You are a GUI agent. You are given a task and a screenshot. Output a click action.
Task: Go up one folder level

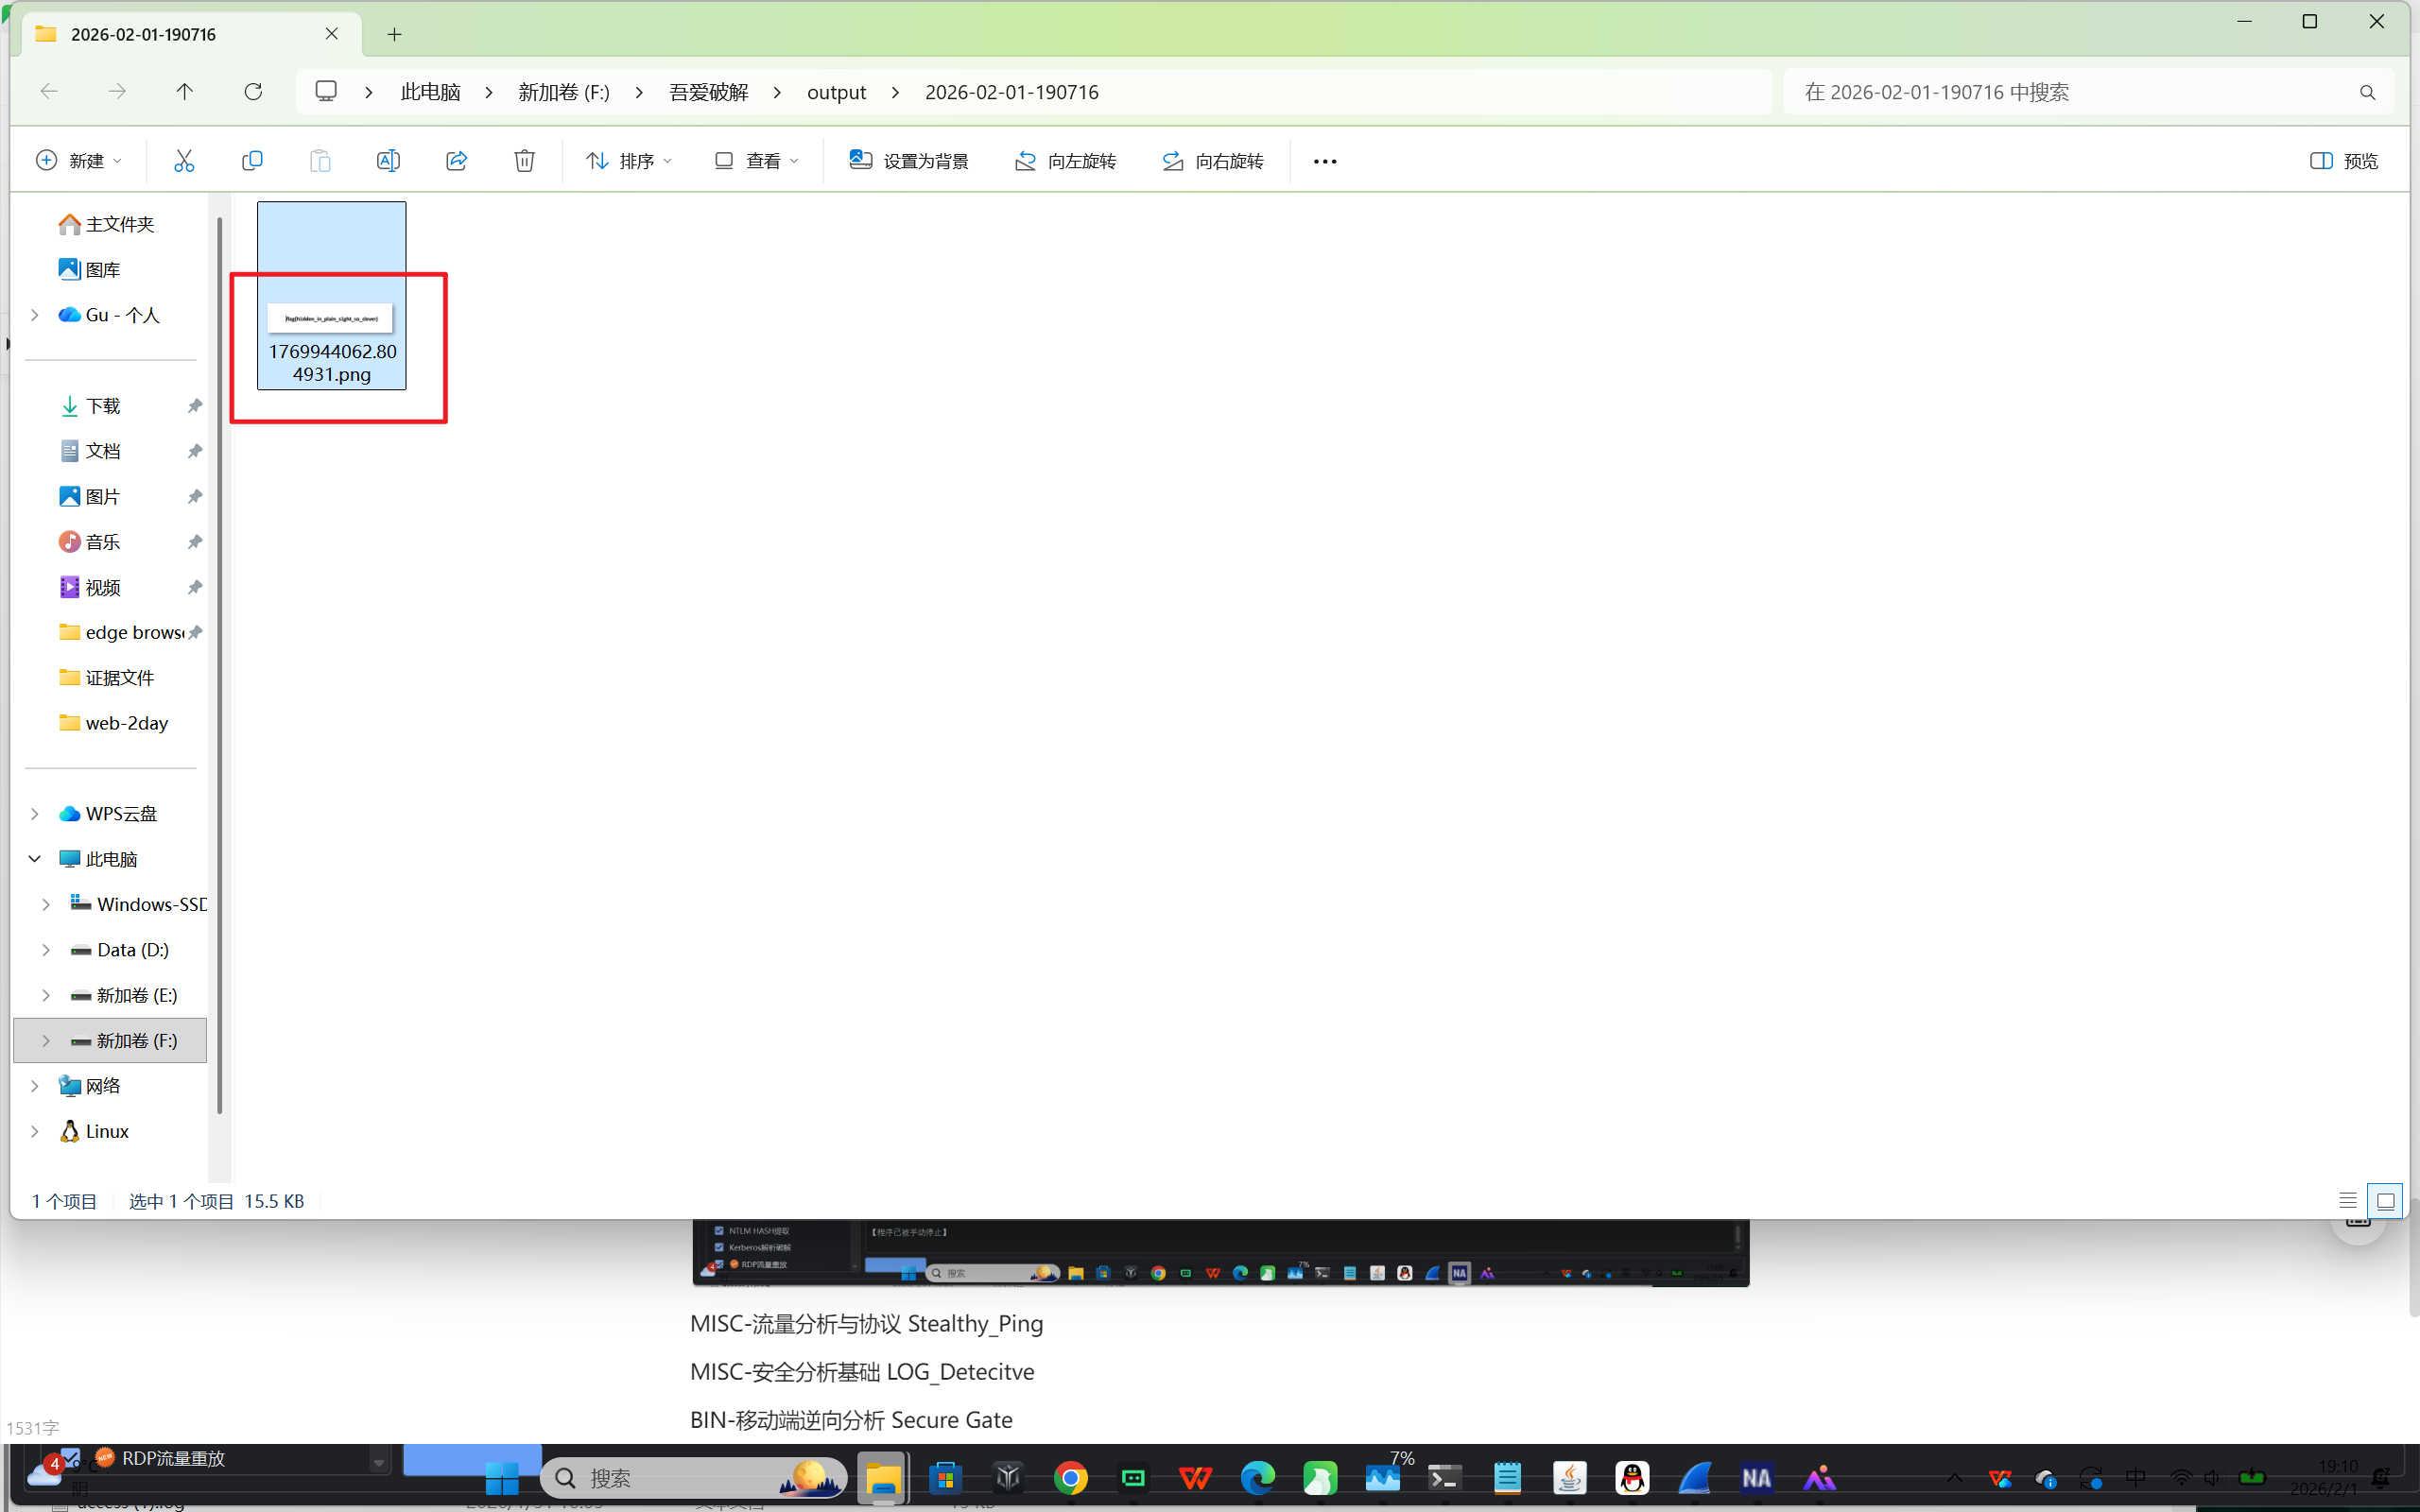(185, 92)
